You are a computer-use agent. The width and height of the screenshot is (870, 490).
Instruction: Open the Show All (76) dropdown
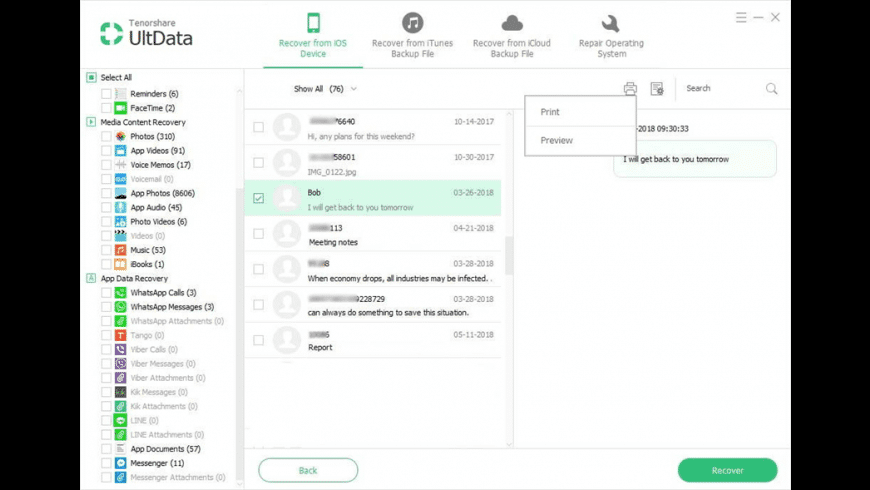coord(325,89)
